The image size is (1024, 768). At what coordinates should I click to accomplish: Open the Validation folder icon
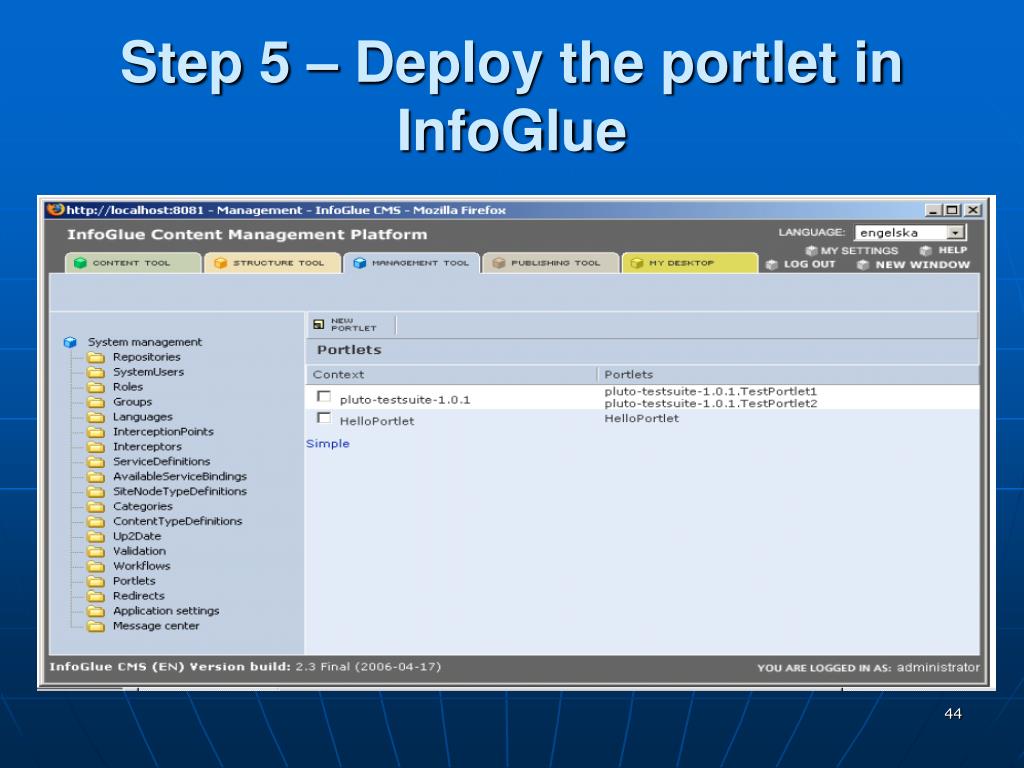point(96,551)
